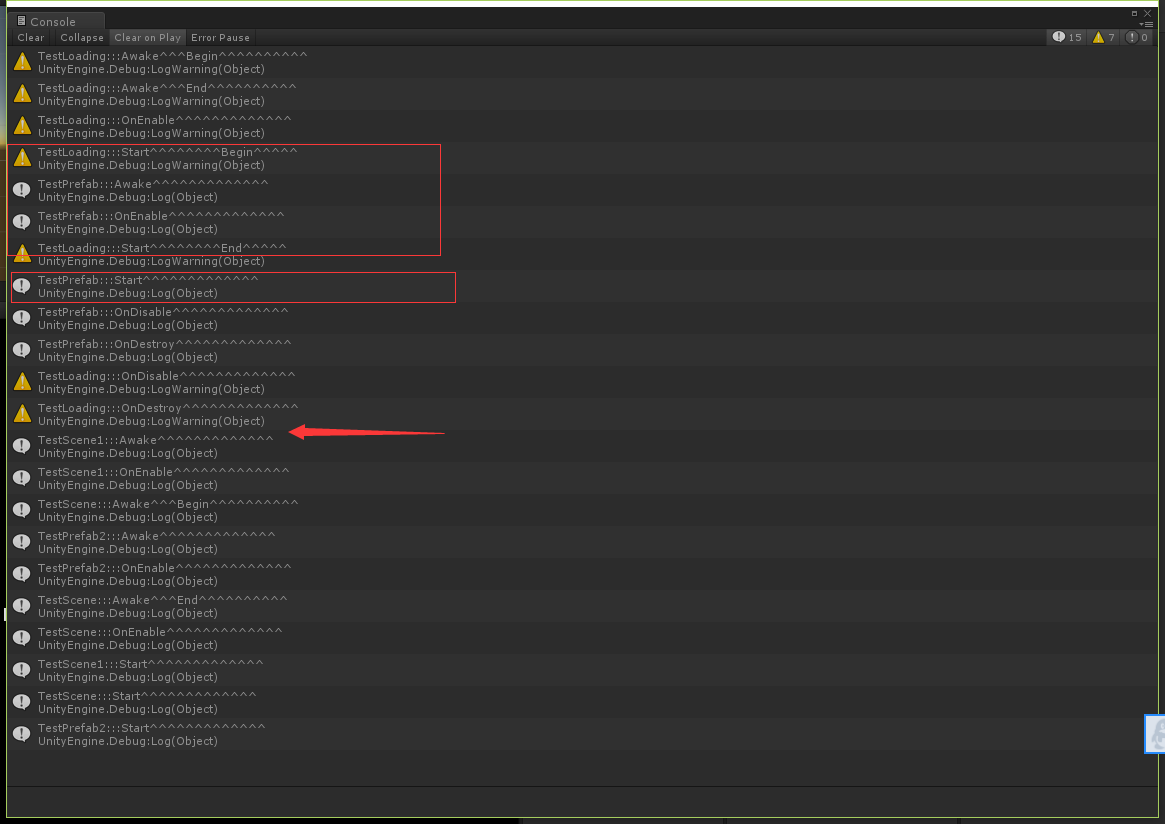Select log text 'TestLoading:::OnDestroy'

[110, 407]
